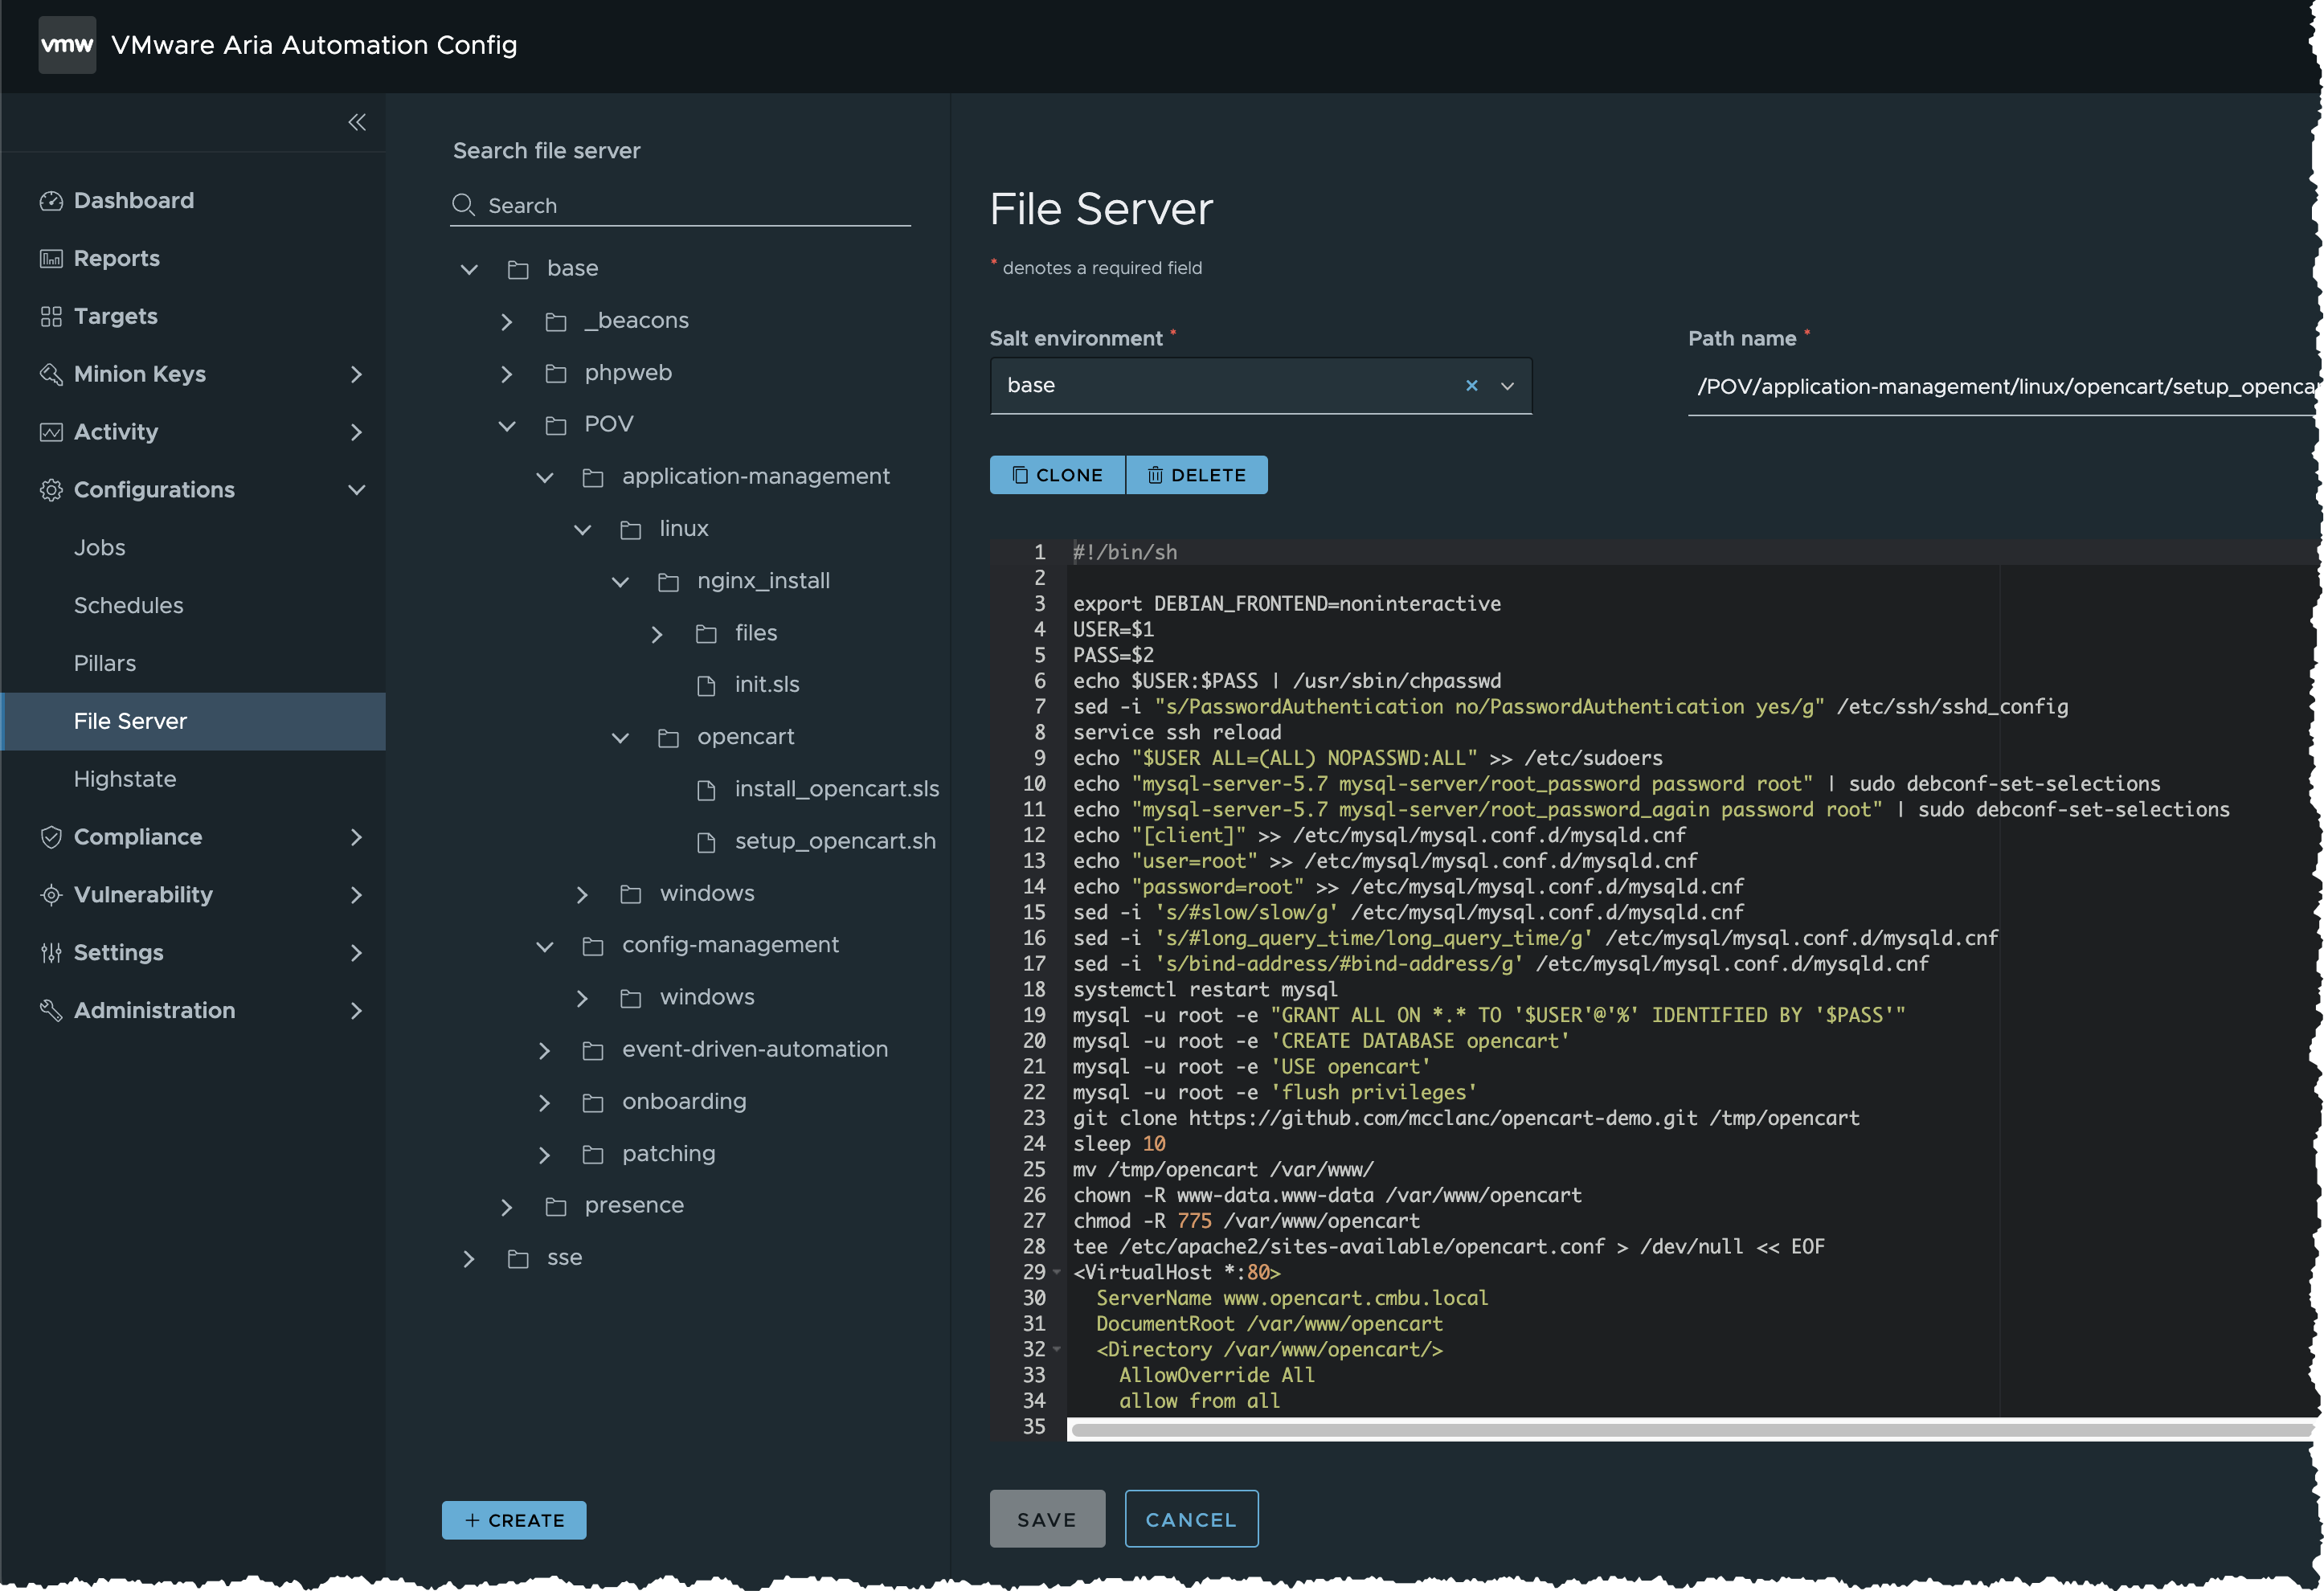Viewport: 2324px width, 1591px height.
Task: Click the Minion Keys key icon
Action: pos(51,375)
